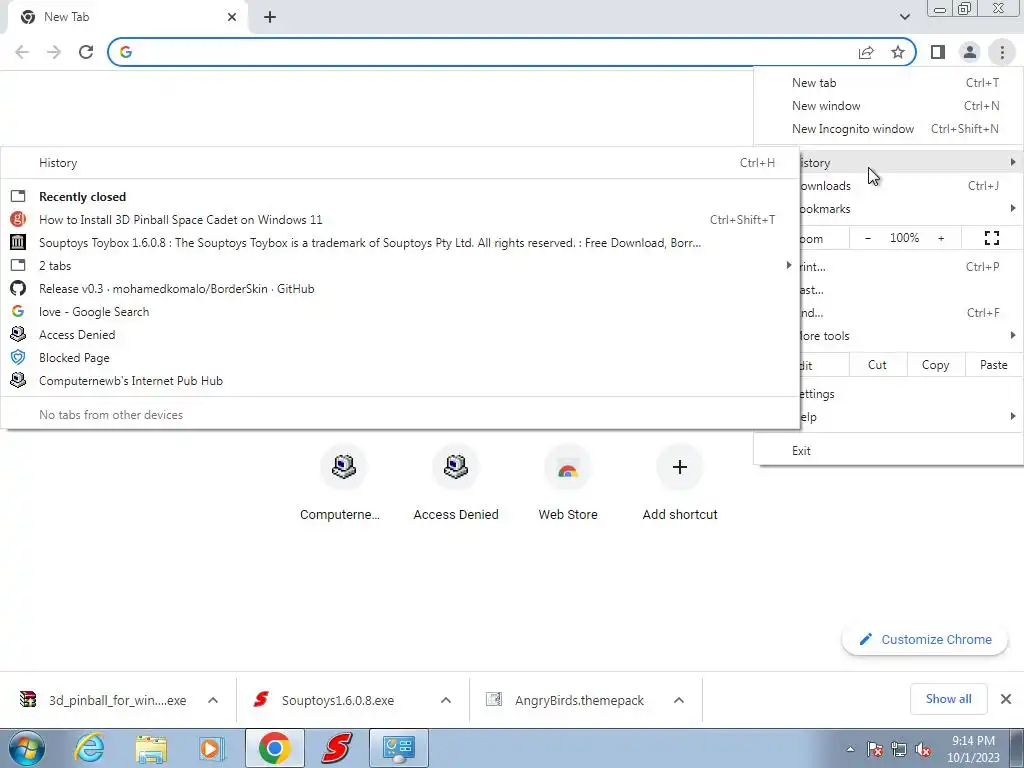1024x768 pixels.
Task: Expand options for AngryBirds.themepack download
Action: (x=679, y=700)
